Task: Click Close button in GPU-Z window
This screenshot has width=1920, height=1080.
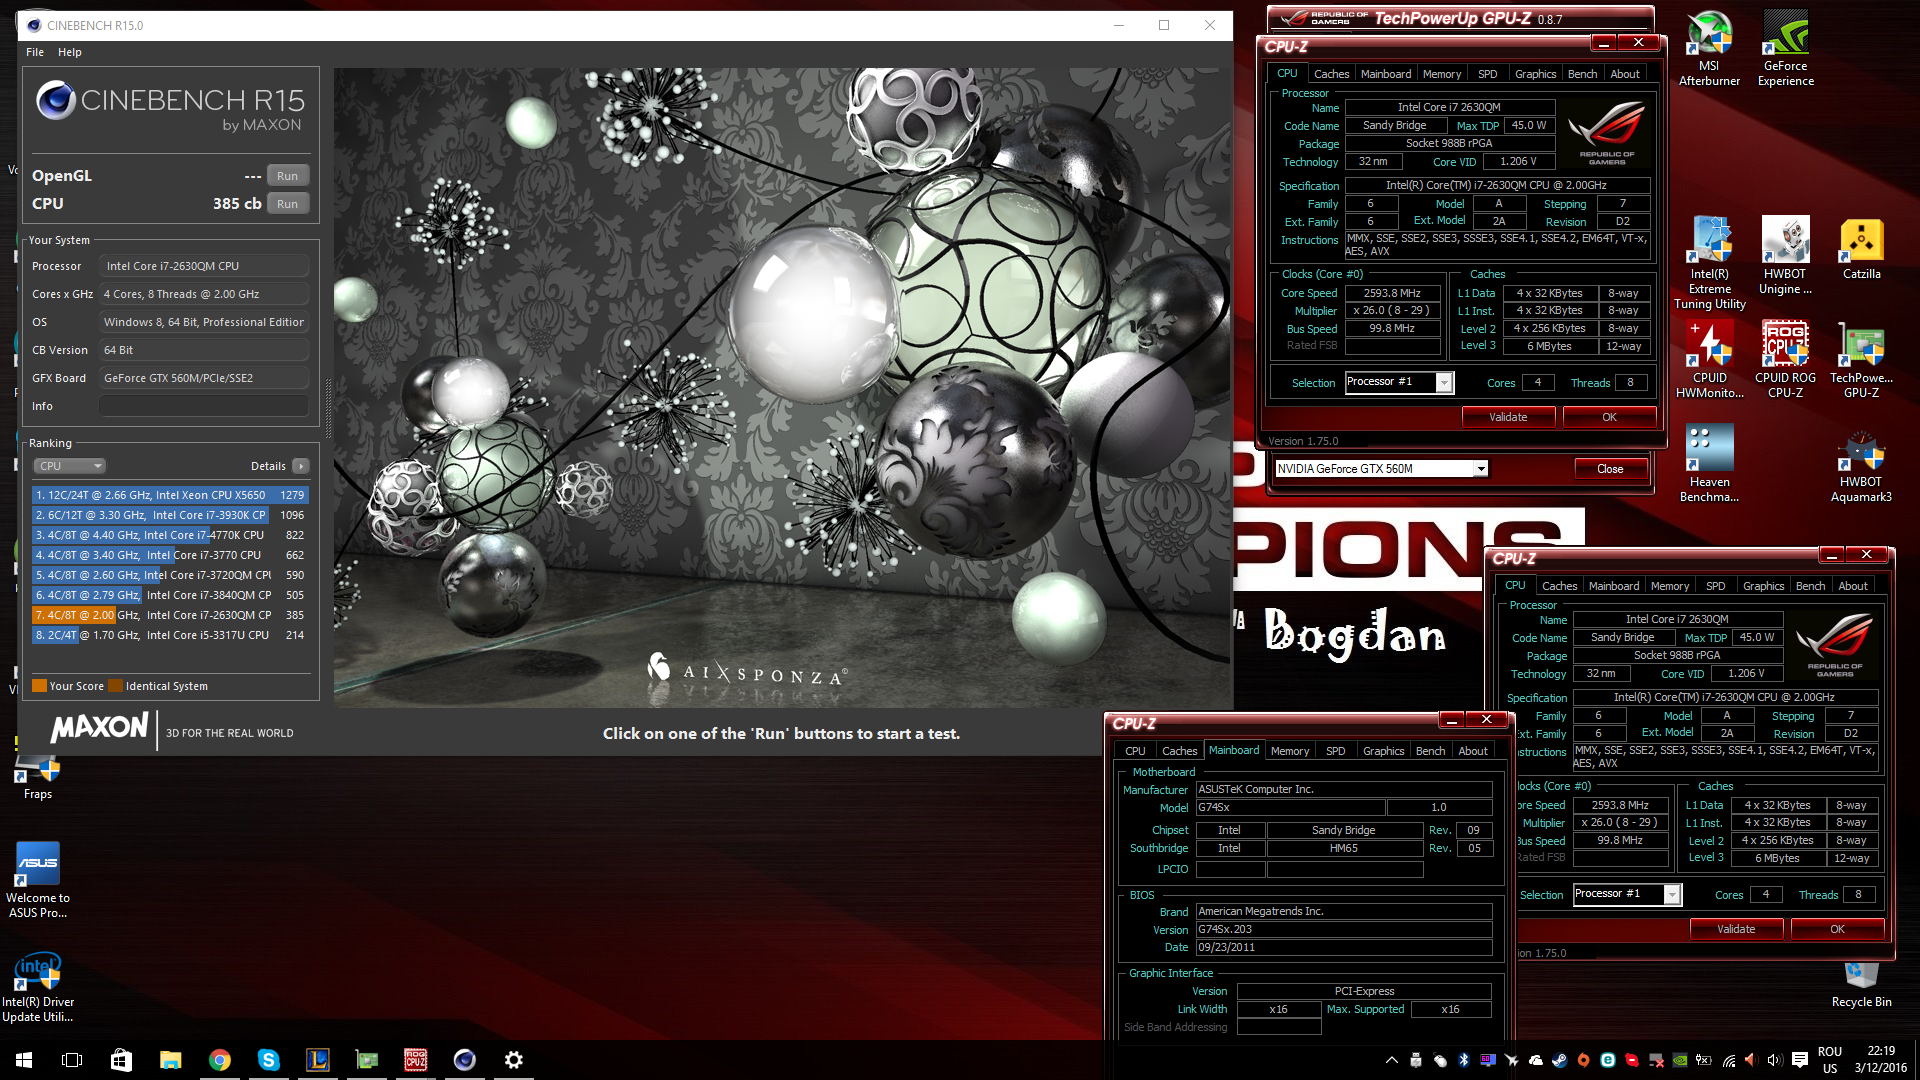Action: pos(1610,468)
